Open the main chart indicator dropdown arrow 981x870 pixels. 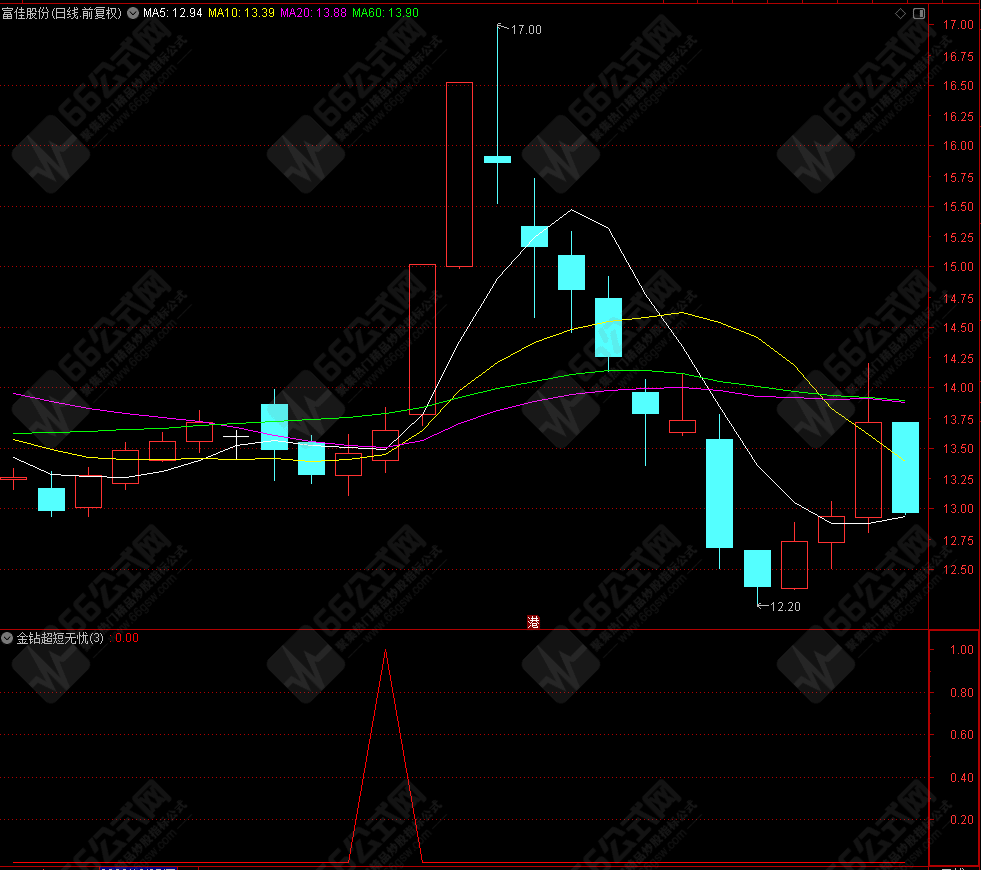(133, 13)
